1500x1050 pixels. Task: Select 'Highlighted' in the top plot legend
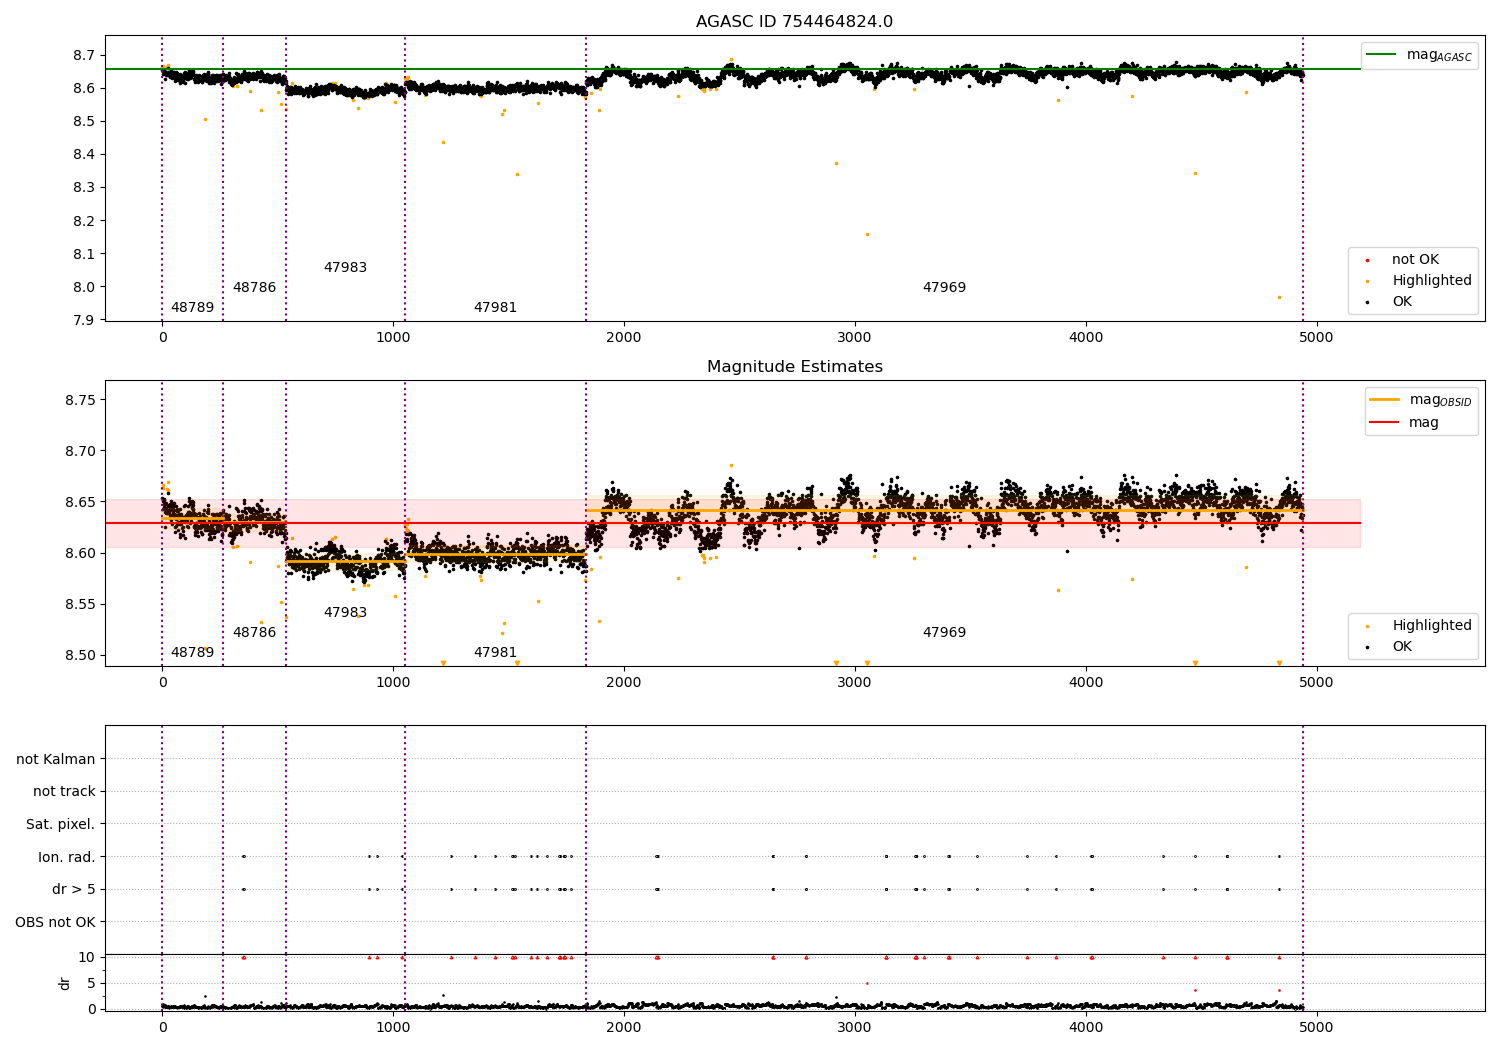(1431, 281)
